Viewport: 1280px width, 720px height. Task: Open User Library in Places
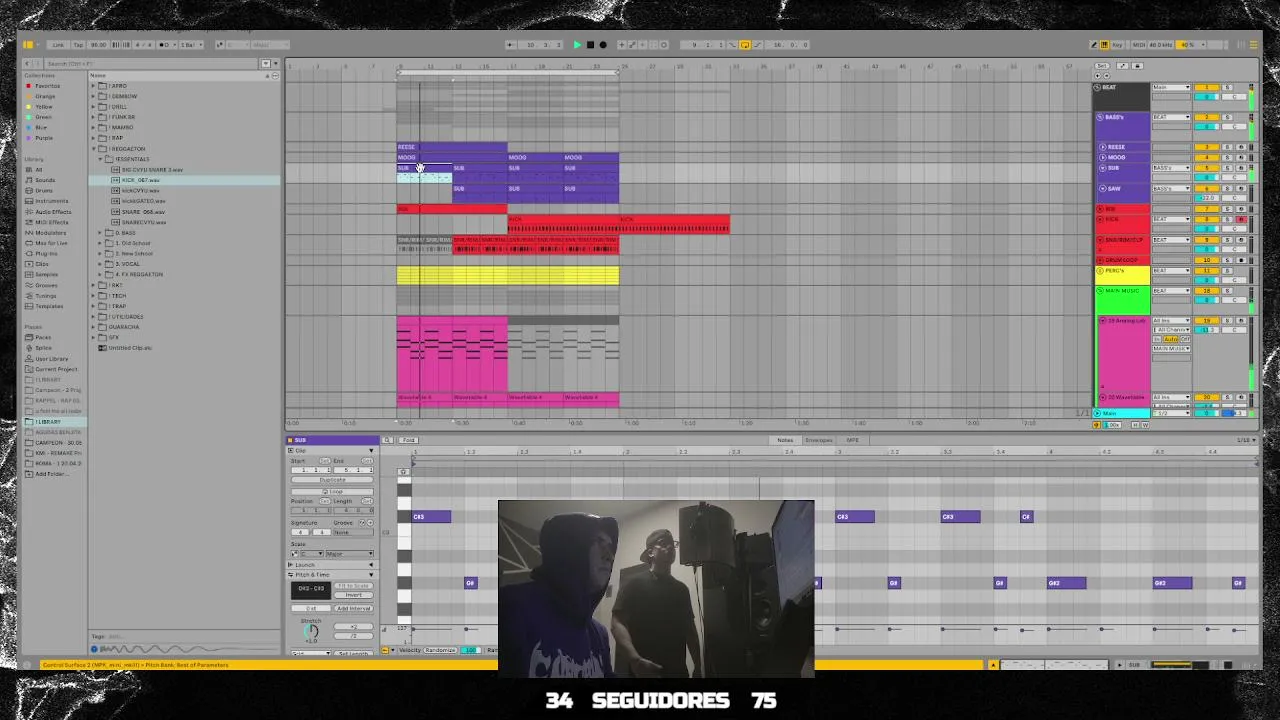[52, 358]
